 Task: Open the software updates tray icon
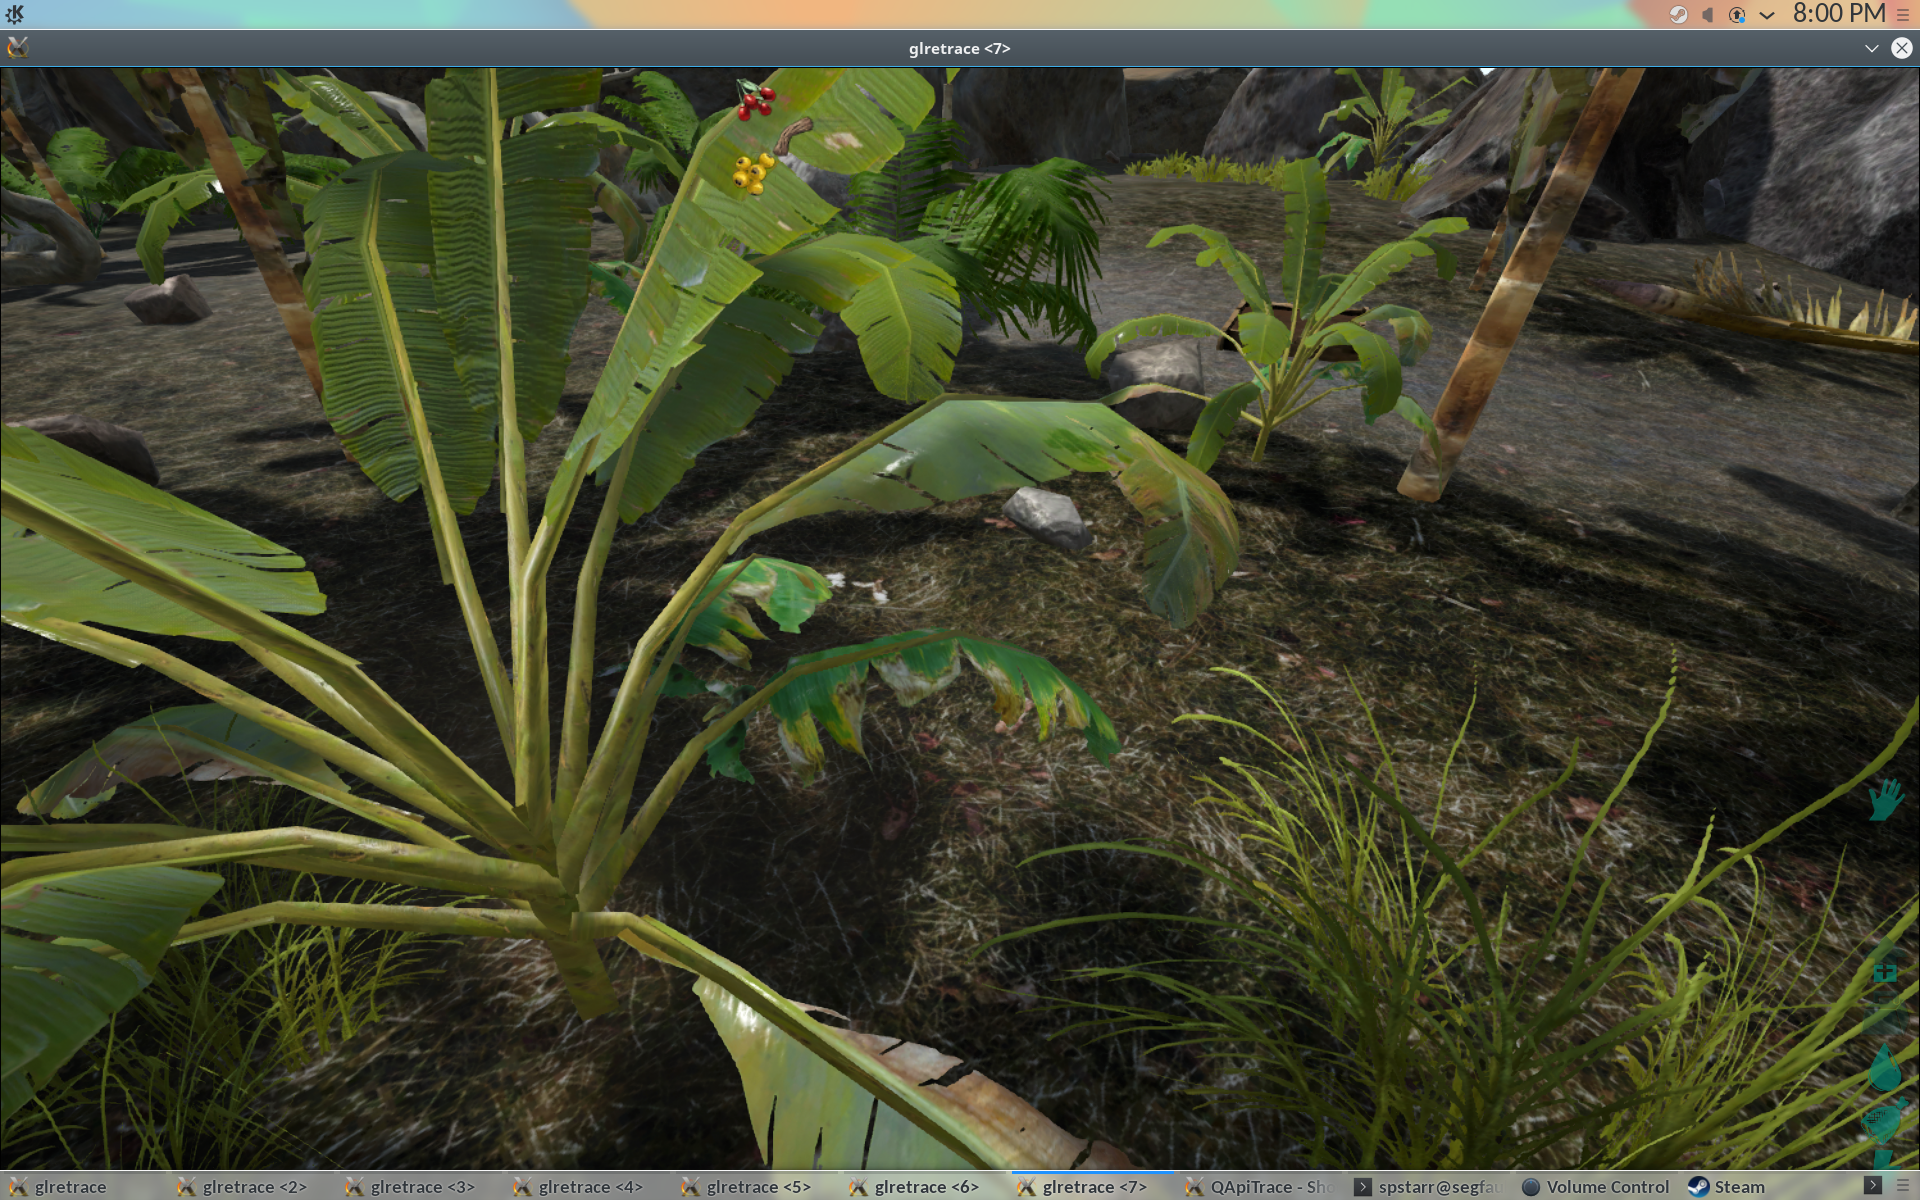(x=1737, y=15)
